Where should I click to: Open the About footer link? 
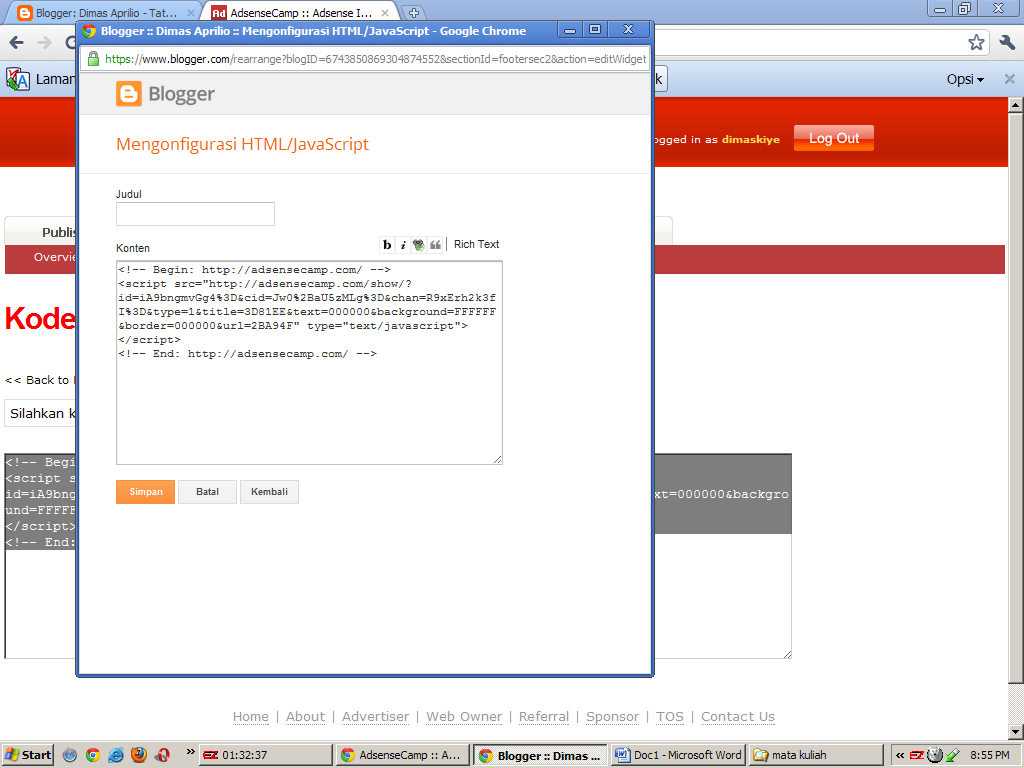pos(305,716)
